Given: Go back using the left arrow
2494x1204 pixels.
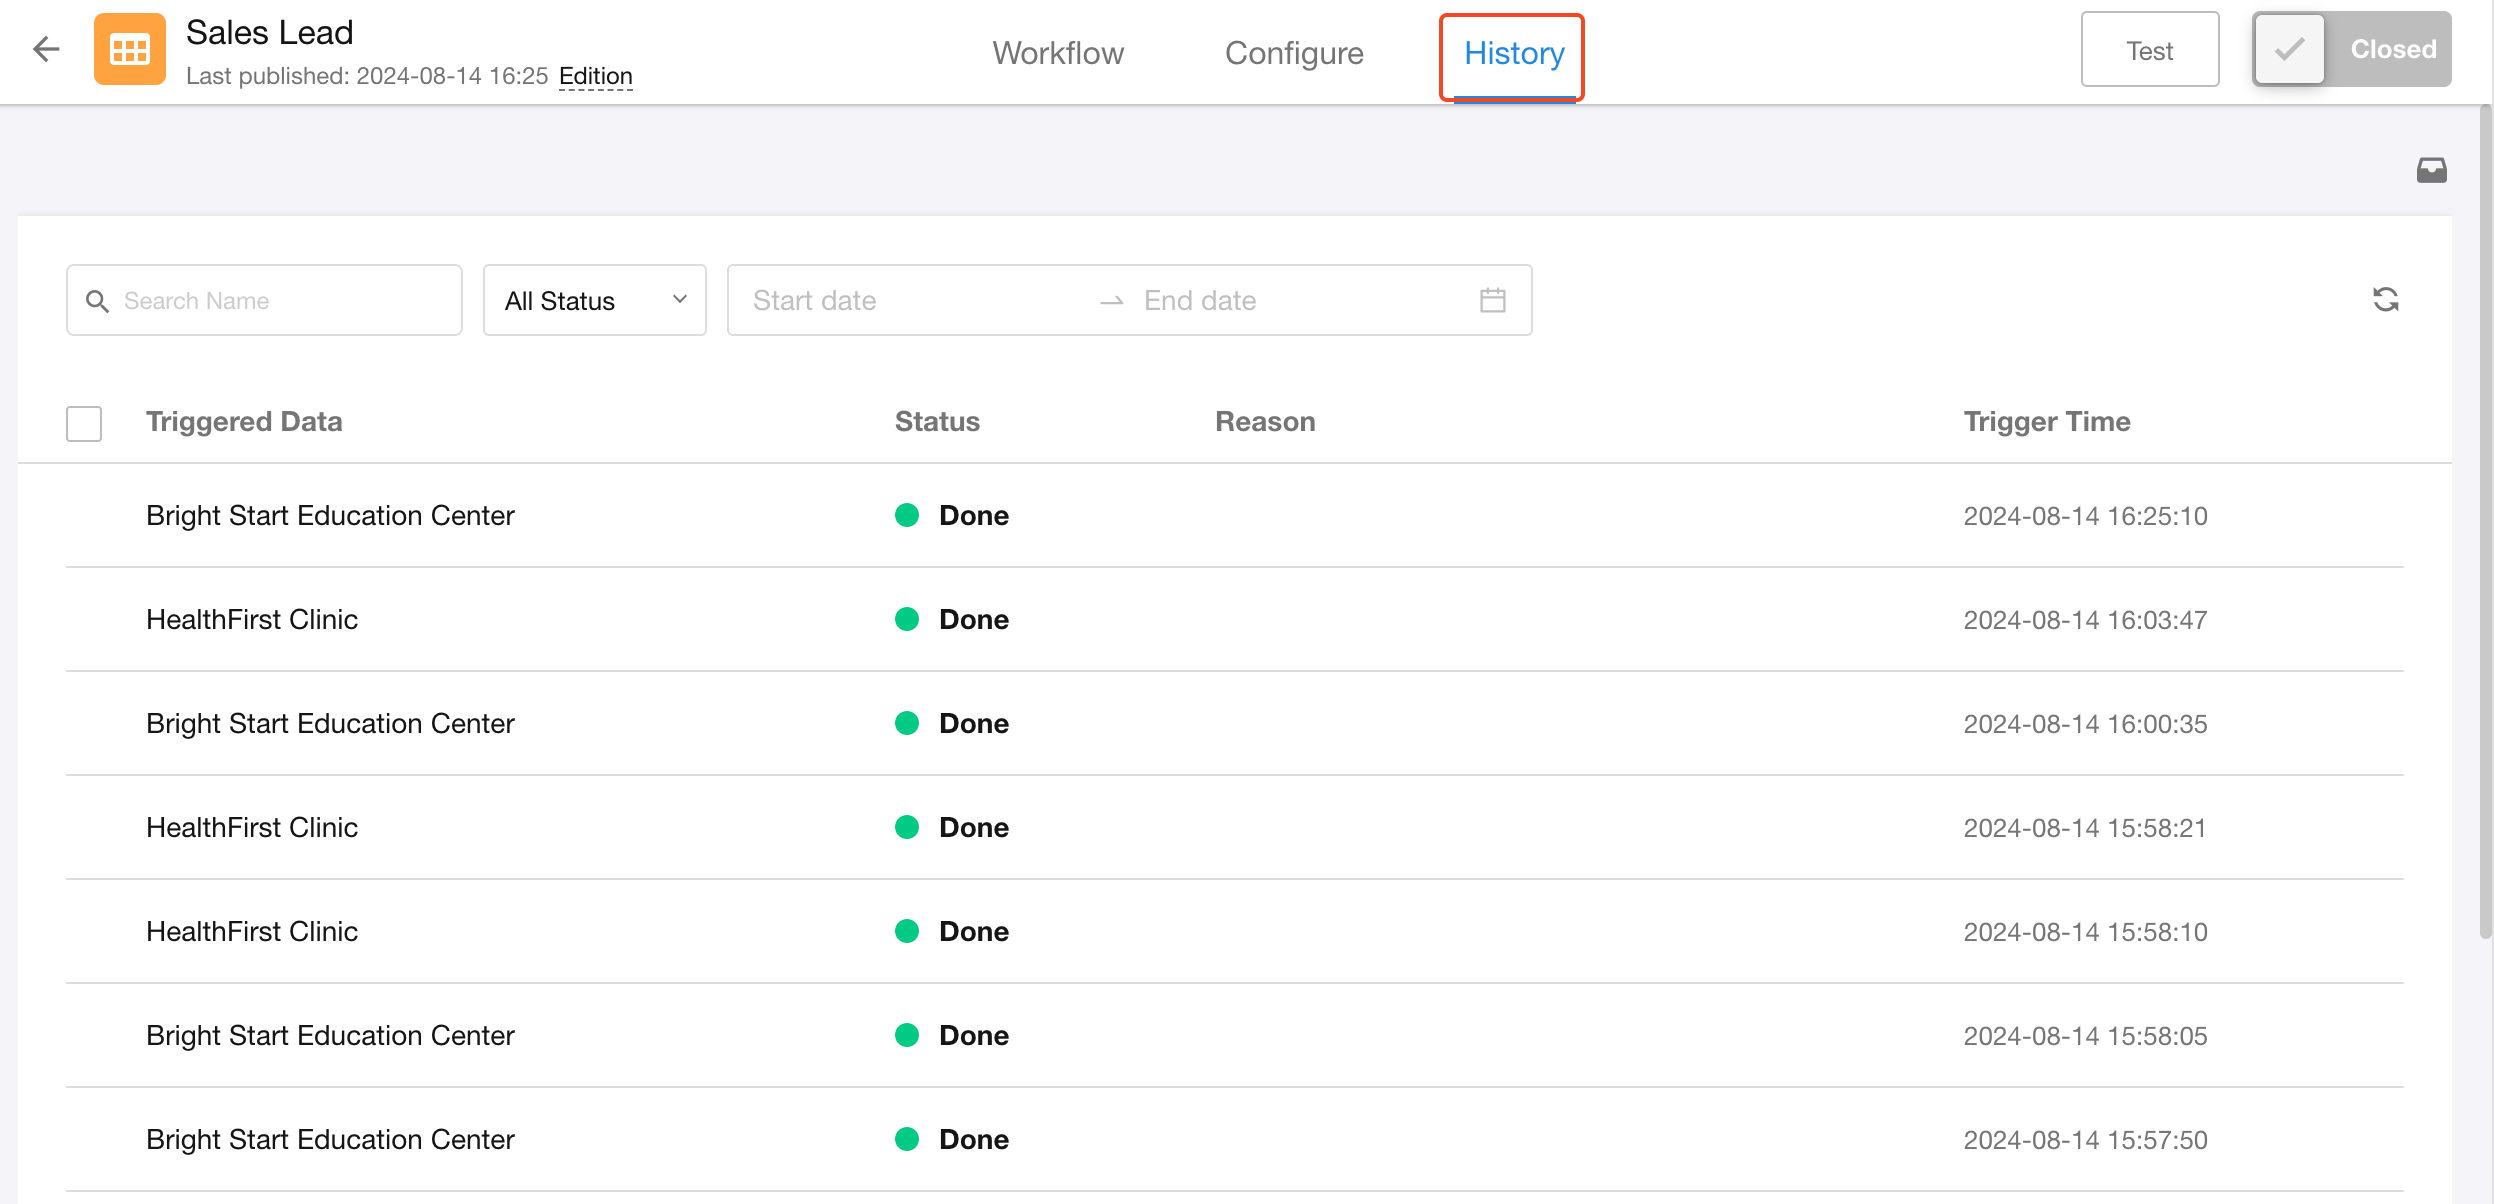Looking at the screenshot, I should tap(46, 49).
